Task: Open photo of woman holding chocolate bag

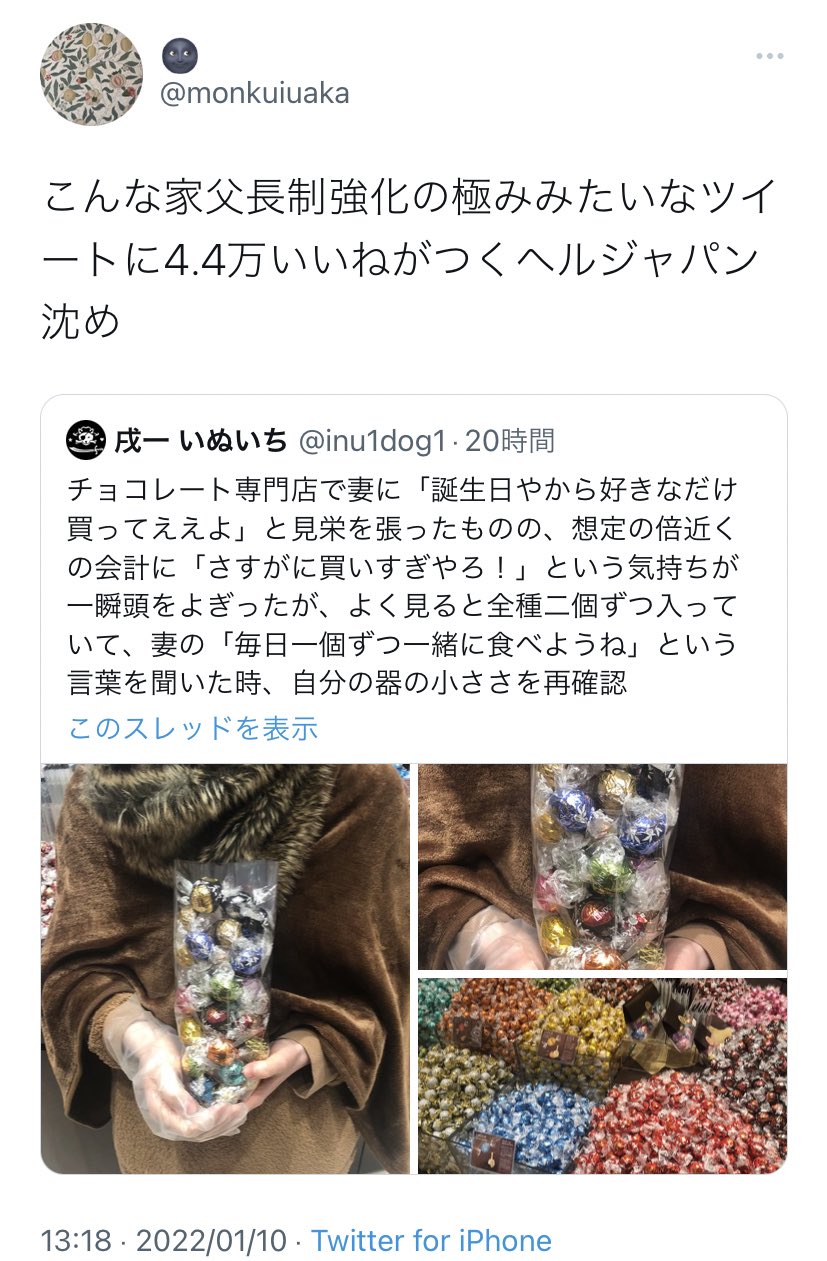Action: click(225, 969)
